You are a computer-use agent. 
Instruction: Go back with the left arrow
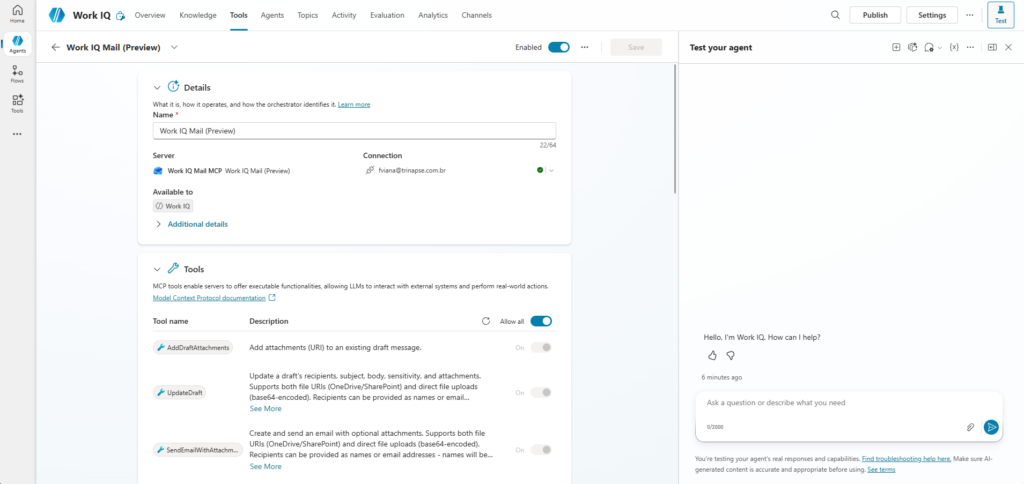pyautogui.click(x=56, y=47)
